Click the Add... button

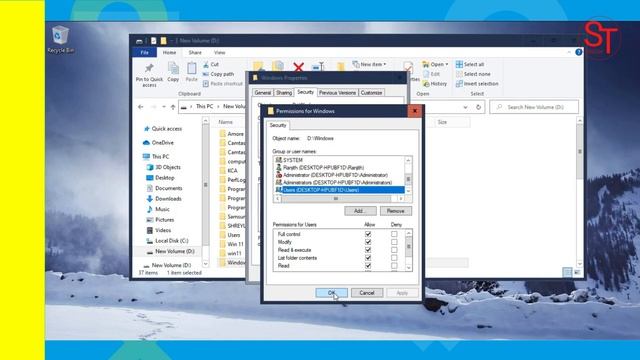(360, 211)
